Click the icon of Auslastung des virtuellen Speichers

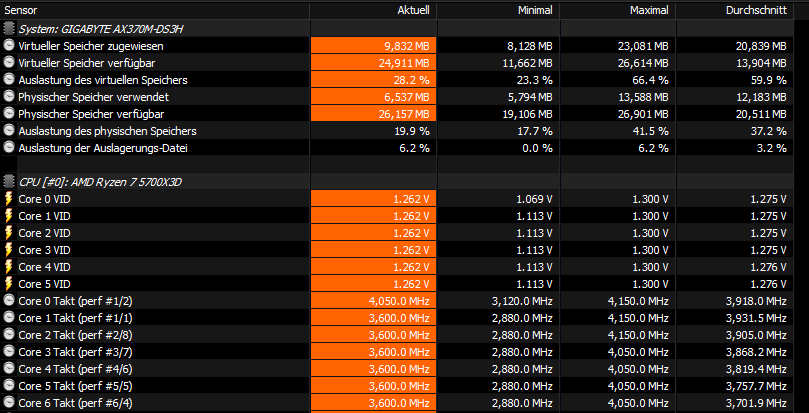(x=9, y=80)
